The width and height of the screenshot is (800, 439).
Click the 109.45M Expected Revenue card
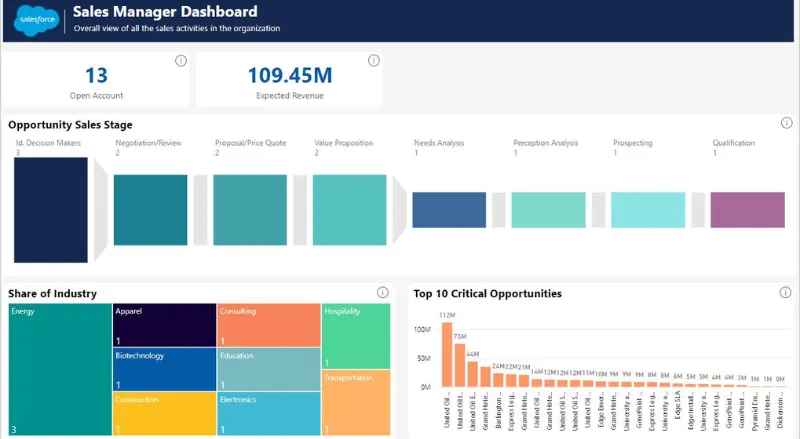coord(289,79)
